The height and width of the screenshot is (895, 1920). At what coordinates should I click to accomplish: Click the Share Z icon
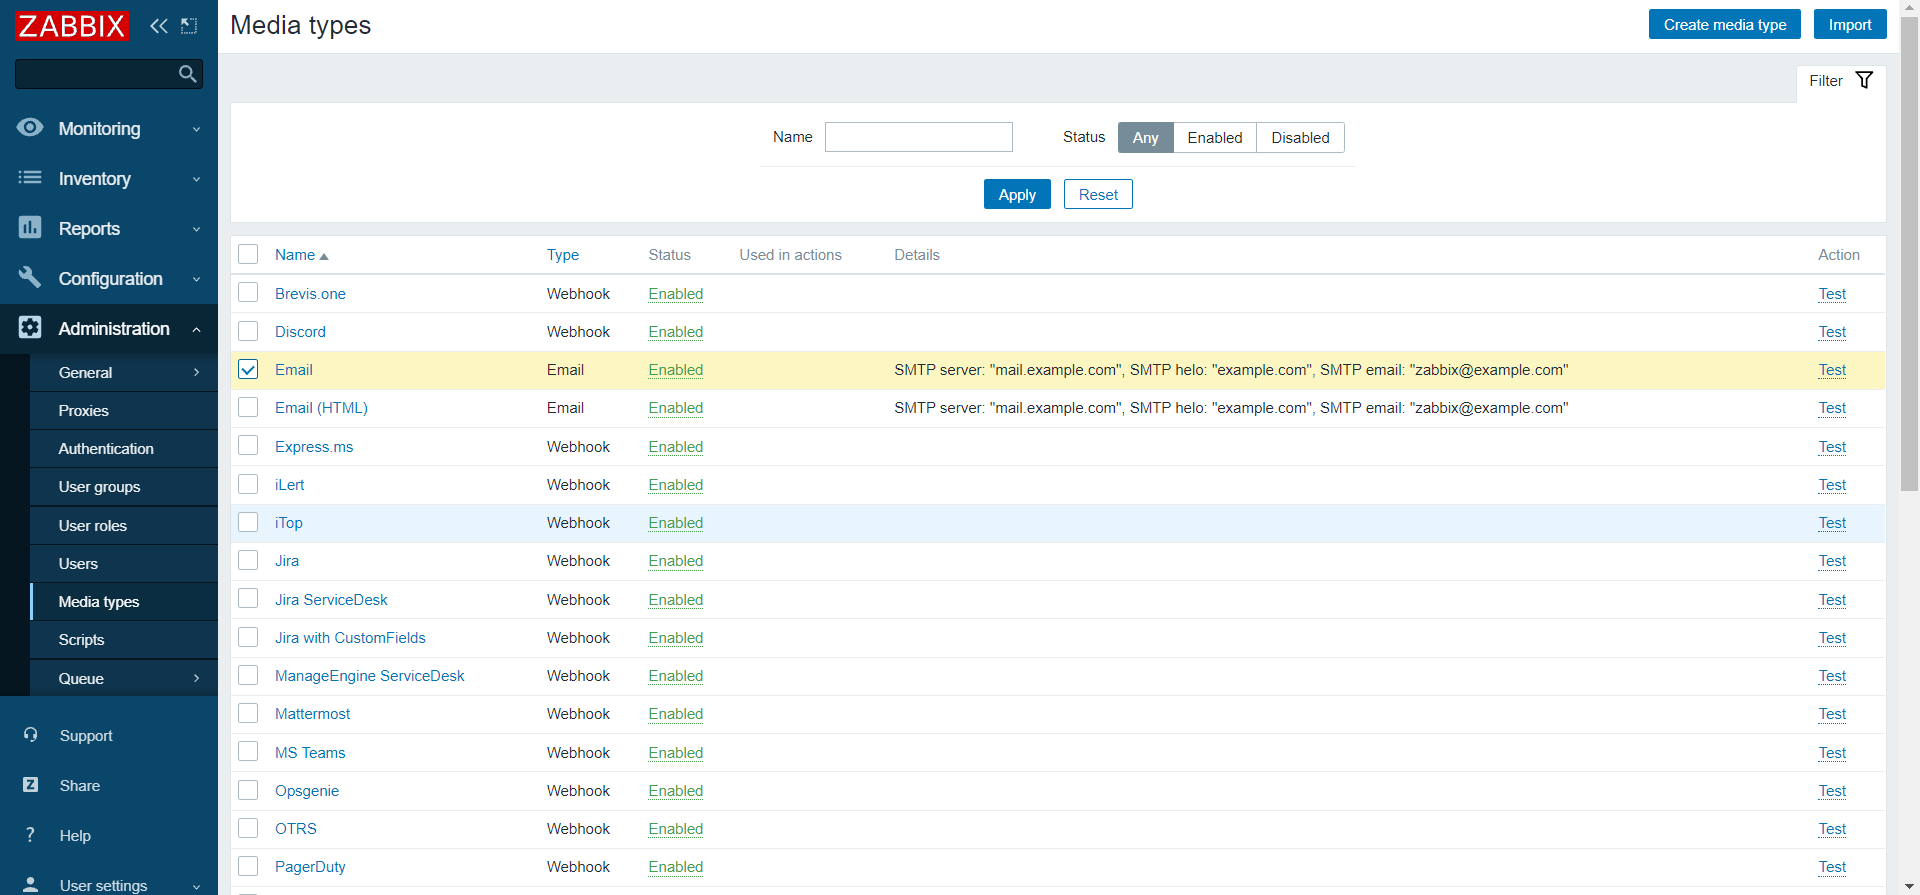coord(30,785)
